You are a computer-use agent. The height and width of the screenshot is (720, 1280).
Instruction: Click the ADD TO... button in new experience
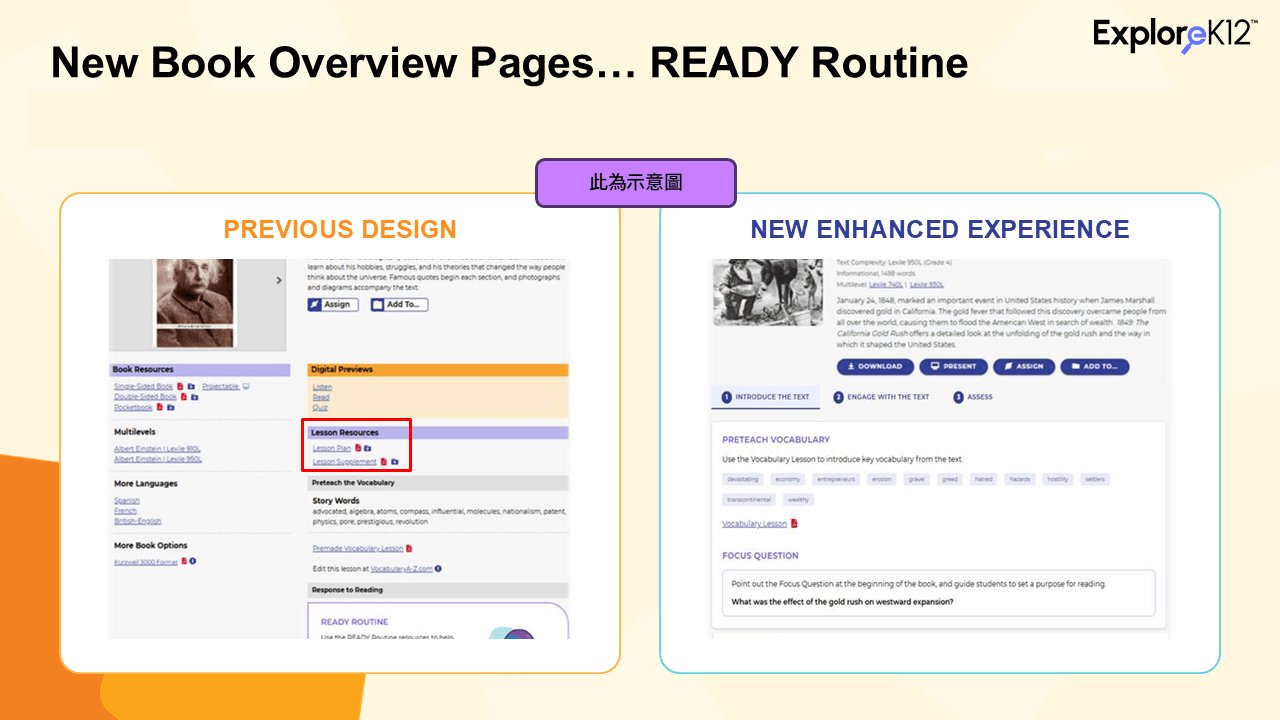(x=1095, y=366)
